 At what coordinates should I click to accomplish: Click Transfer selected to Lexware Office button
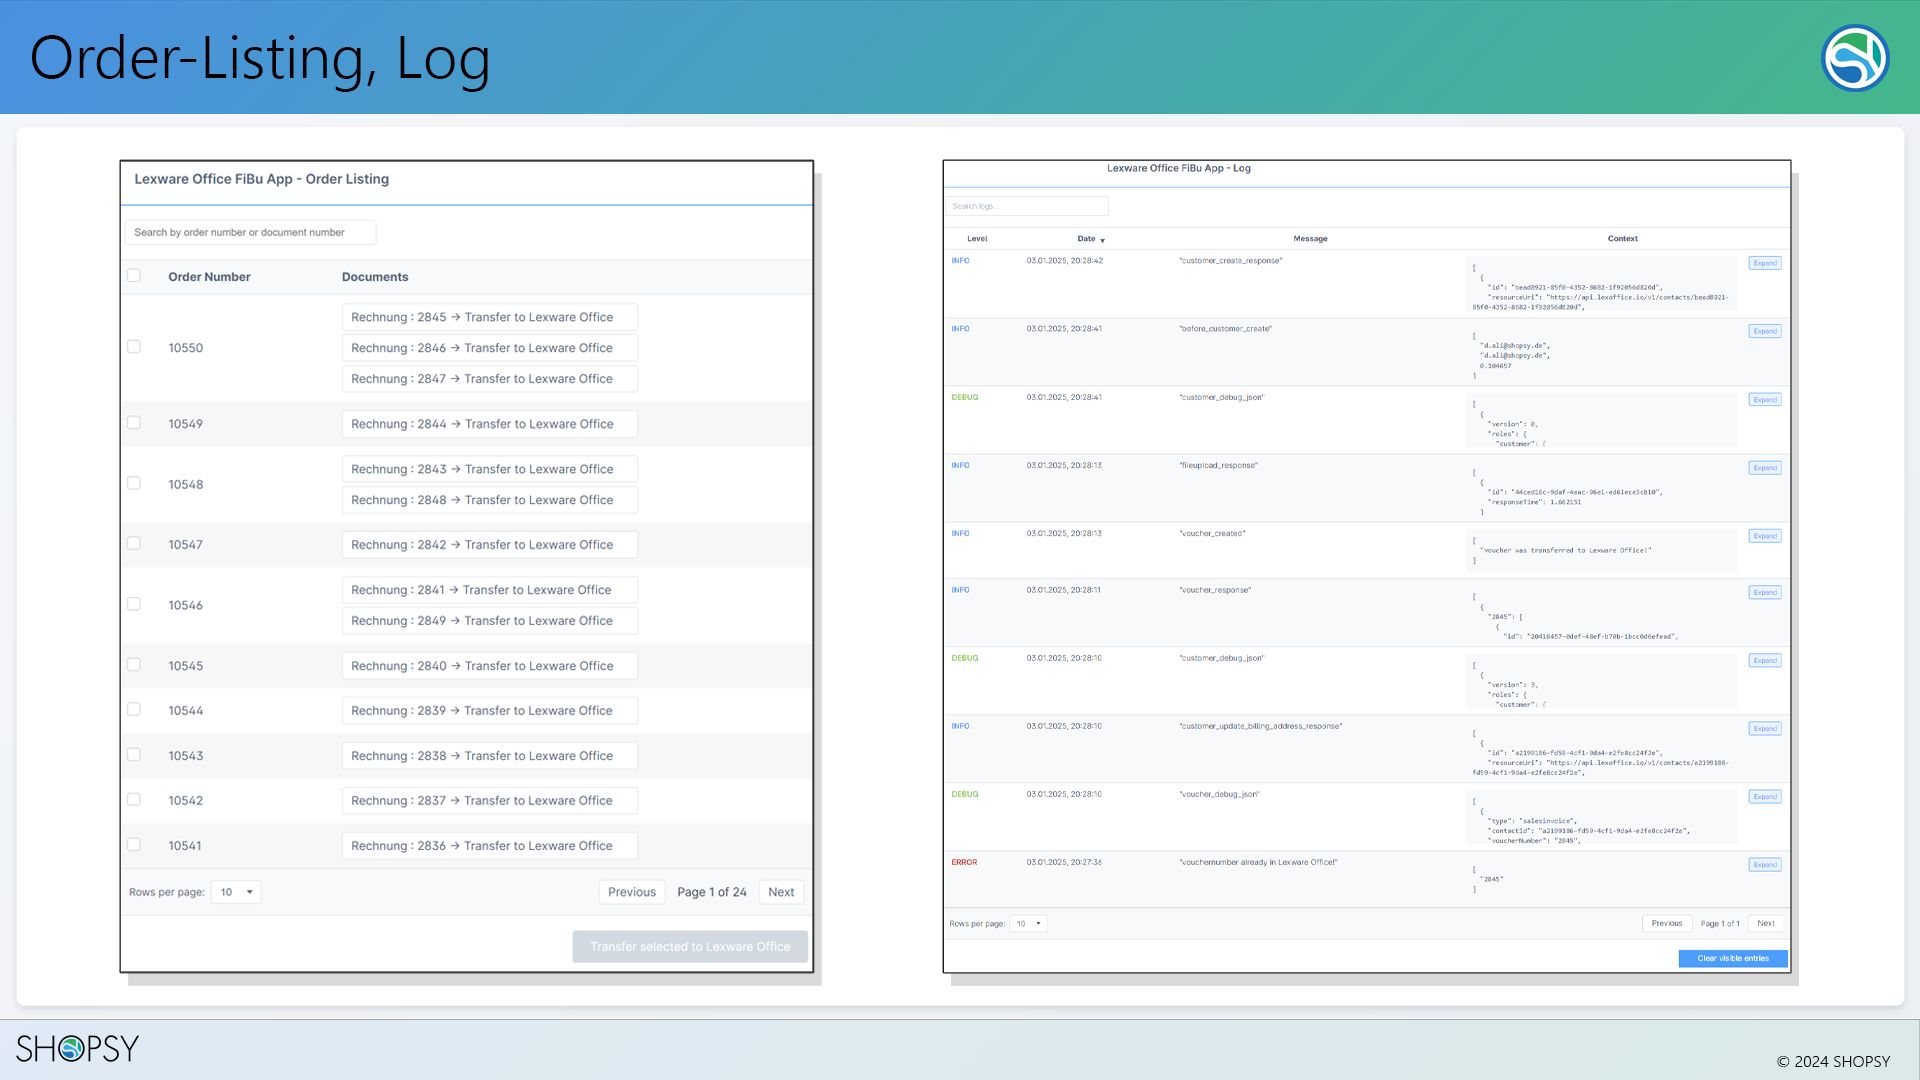pos(690,947)
